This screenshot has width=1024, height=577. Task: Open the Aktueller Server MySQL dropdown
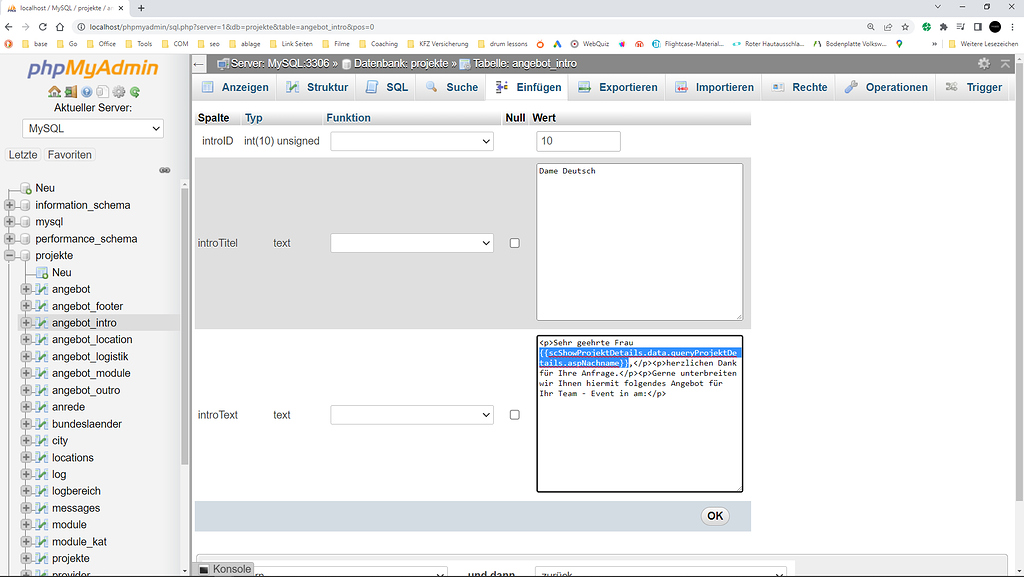tap(93, 128)
